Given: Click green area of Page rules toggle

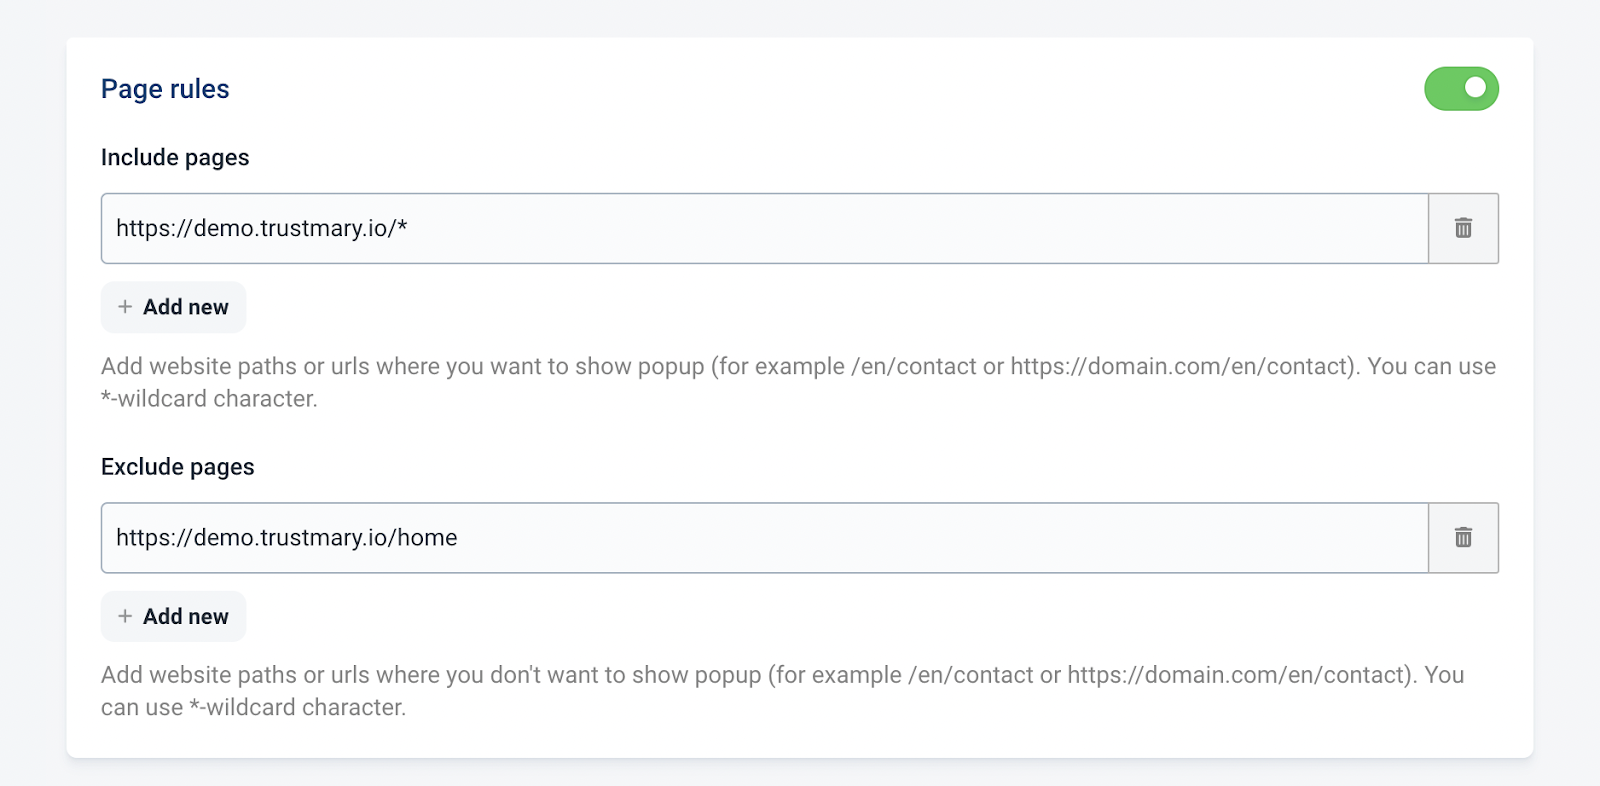Looking at the screenshot, I should point(1445,89).
